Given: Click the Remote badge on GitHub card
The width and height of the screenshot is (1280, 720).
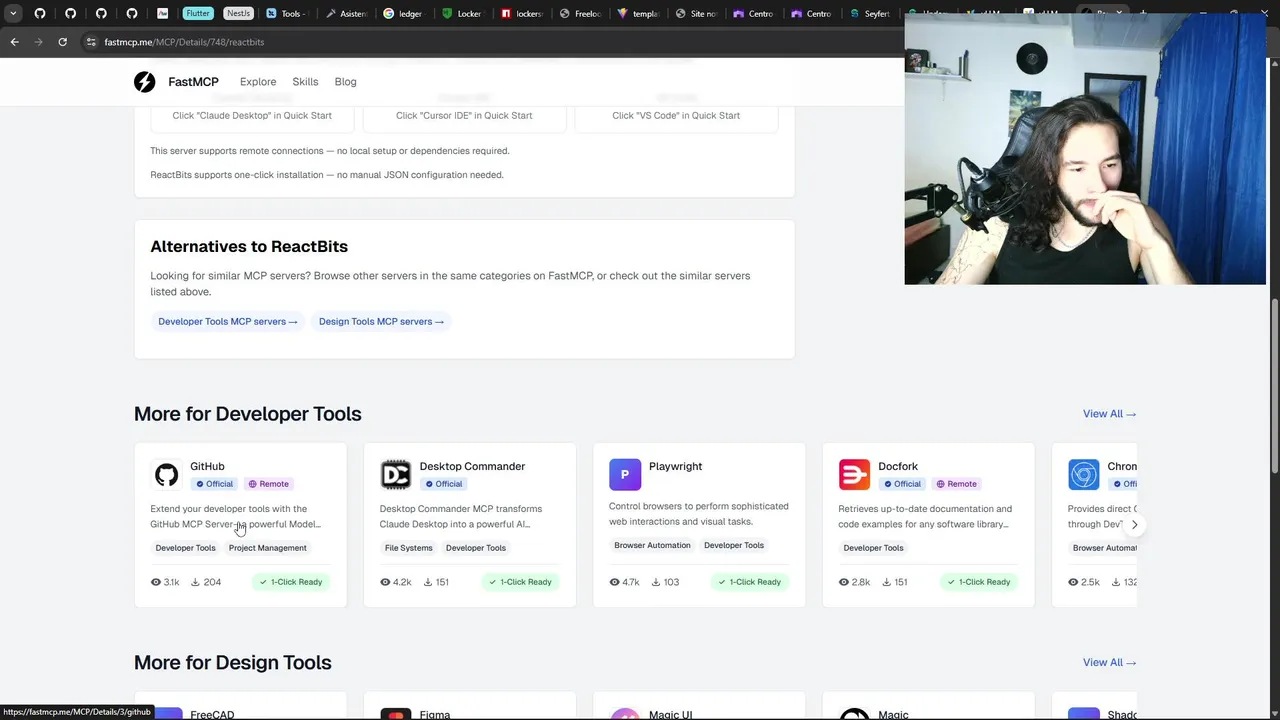Looking at the screenshot, I should [x=268, y=484].
